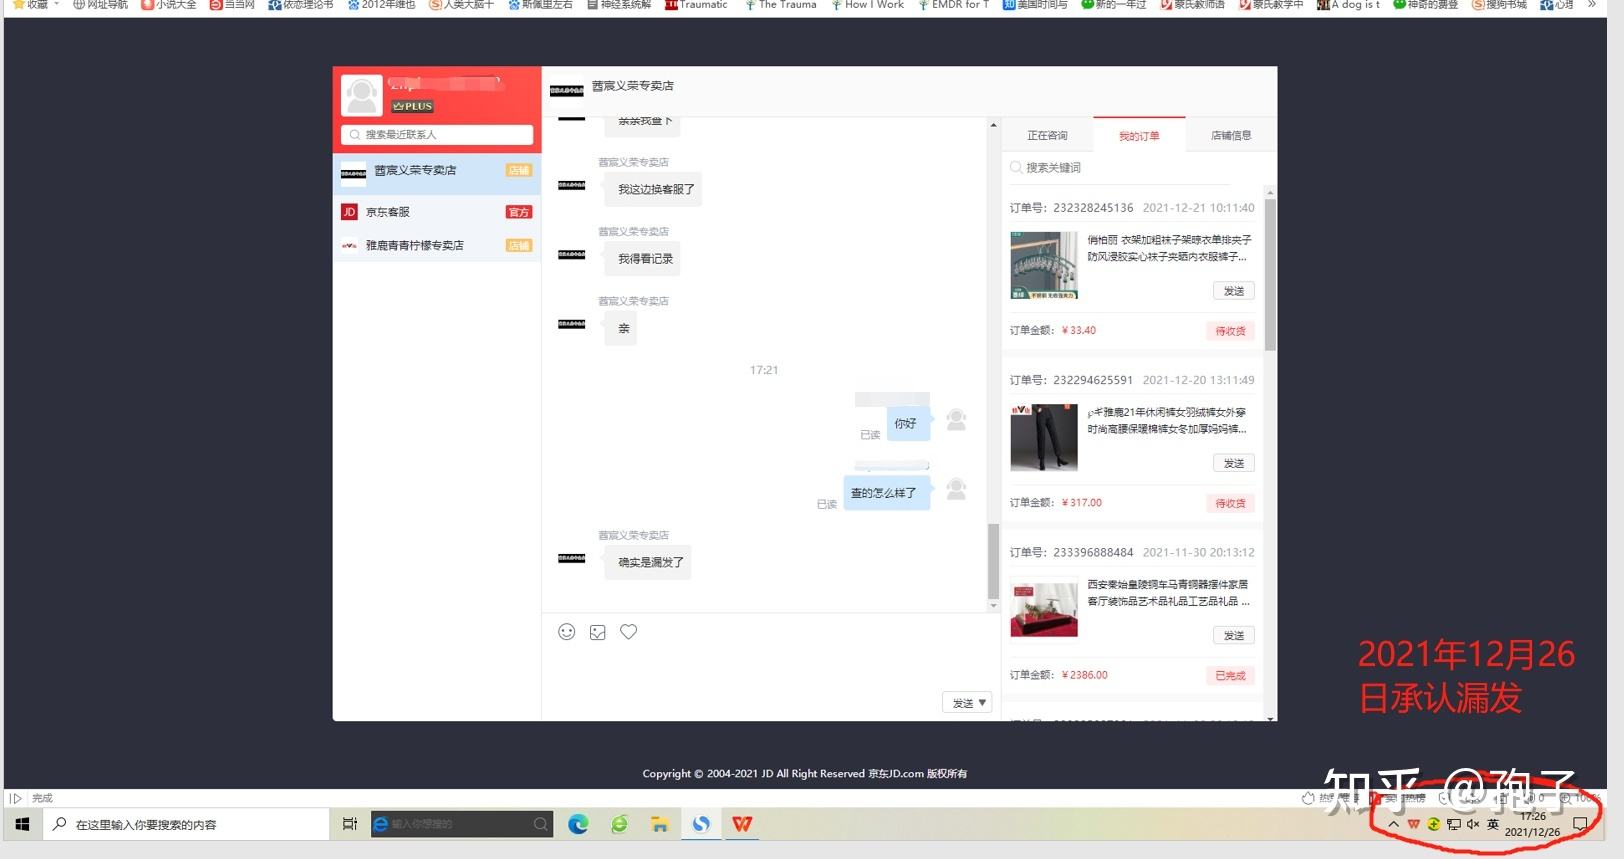Image resolution: width=1624 pixels, height=859 pixels.
Task: Open the 网址导航 bookmark
Action: (x=100, y=5)
